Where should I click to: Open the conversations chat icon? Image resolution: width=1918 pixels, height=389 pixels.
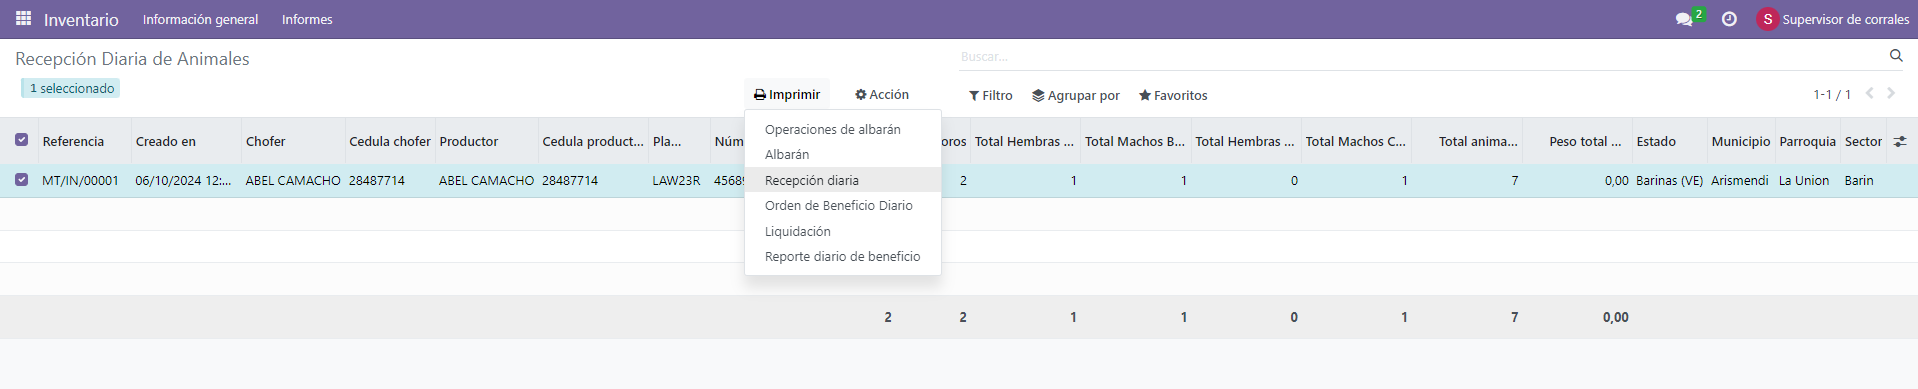(x=1684, y=19)
